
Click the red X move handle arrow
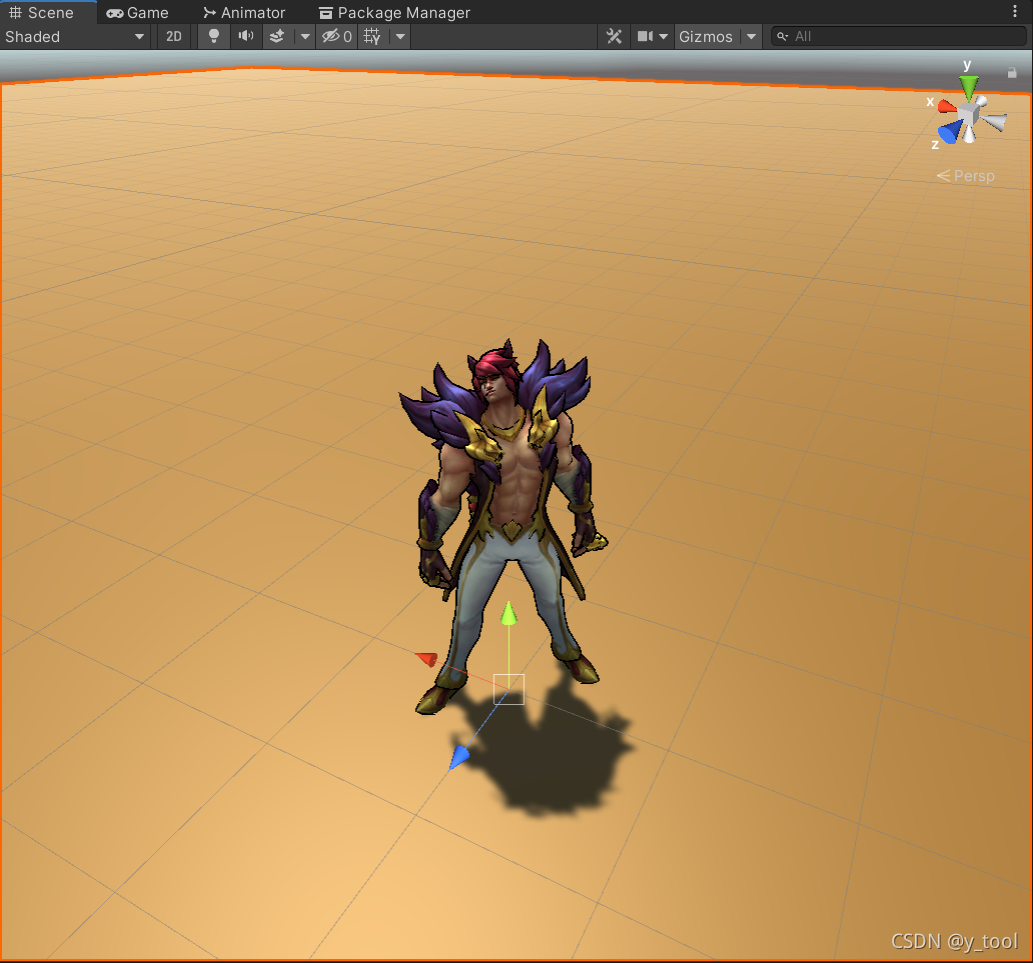tap(427, 658)
